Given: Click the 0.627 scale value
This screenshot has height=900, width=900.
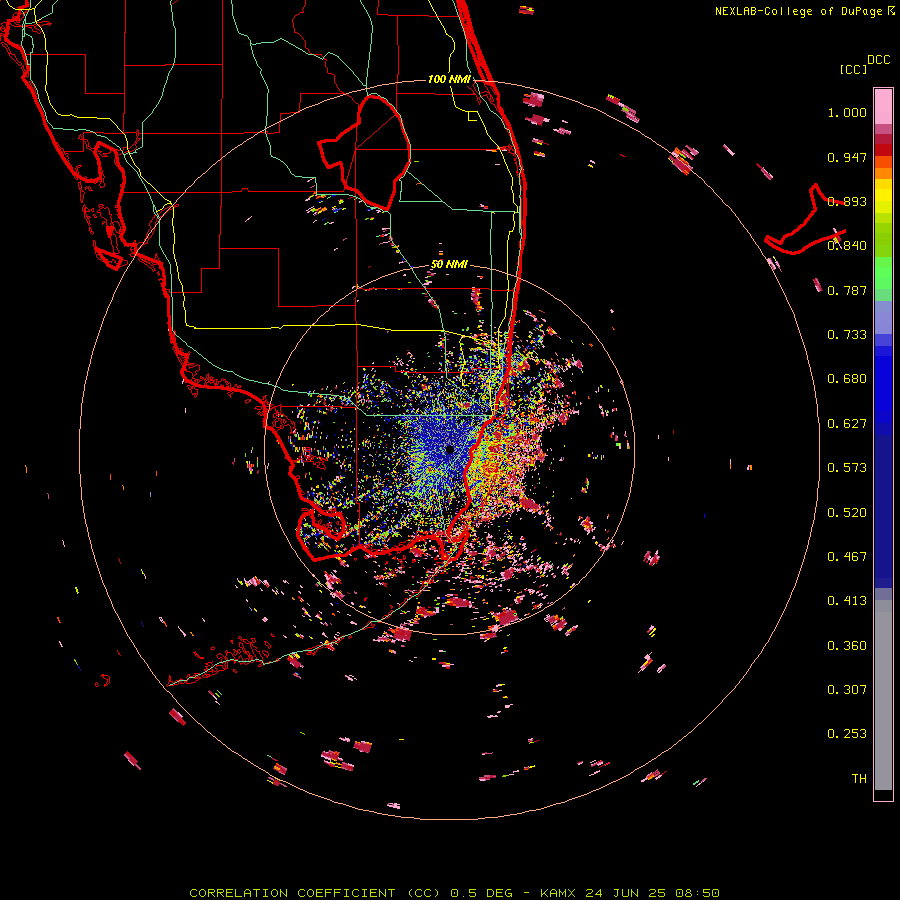Looking at the screenshot, I should (847, 424).
